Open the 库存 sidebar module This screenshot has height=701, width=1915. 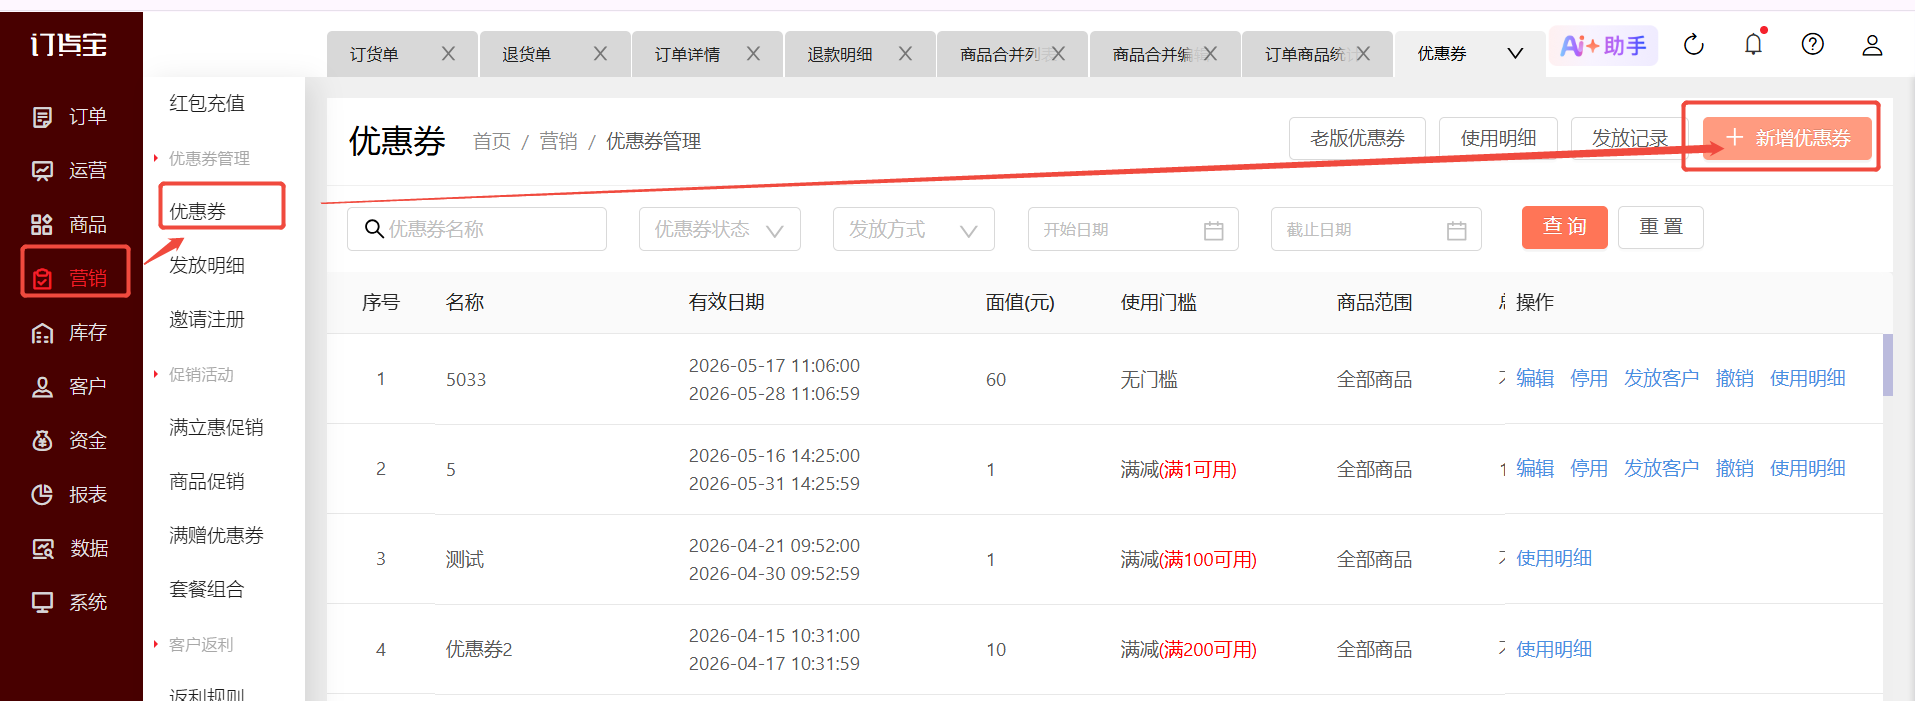[69, 333]
